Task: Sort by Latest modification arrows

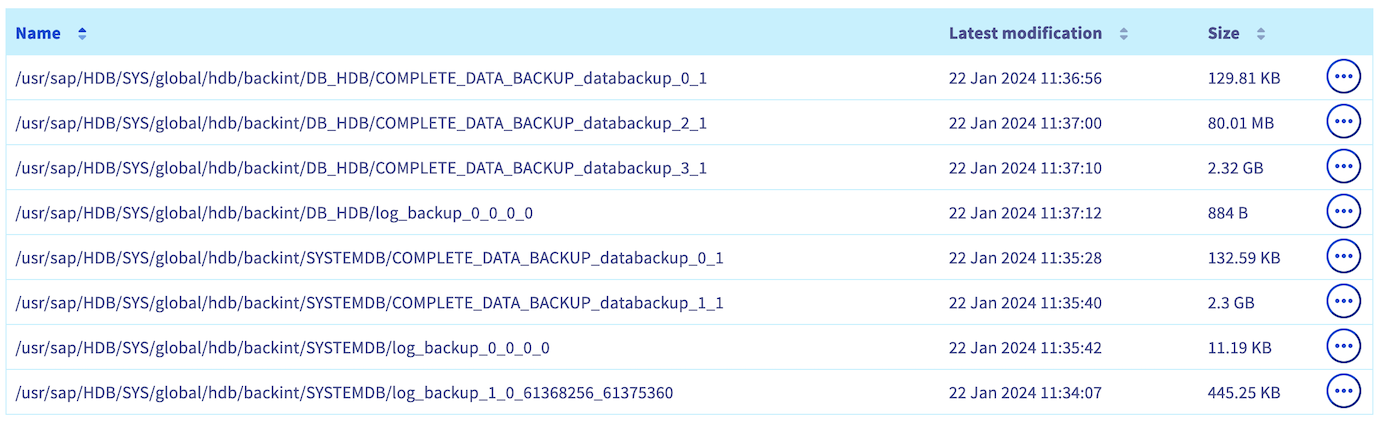Action: [x=1123, y=34]
